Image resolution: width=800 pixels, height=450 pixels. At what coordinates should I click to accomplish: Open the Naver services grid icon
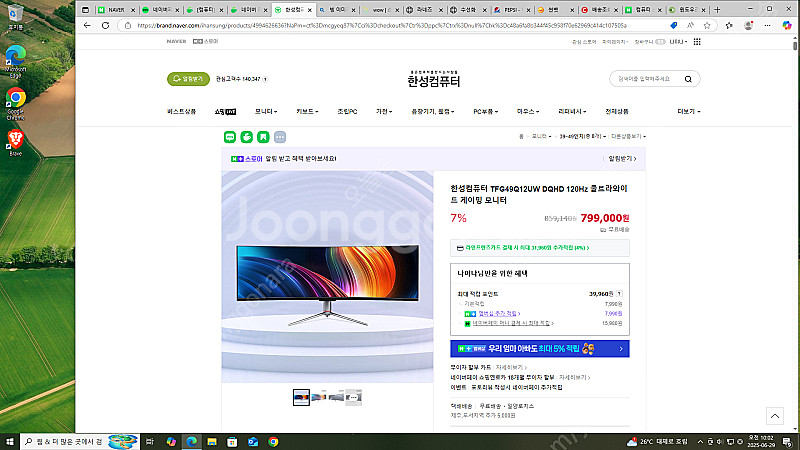(697, 42)
